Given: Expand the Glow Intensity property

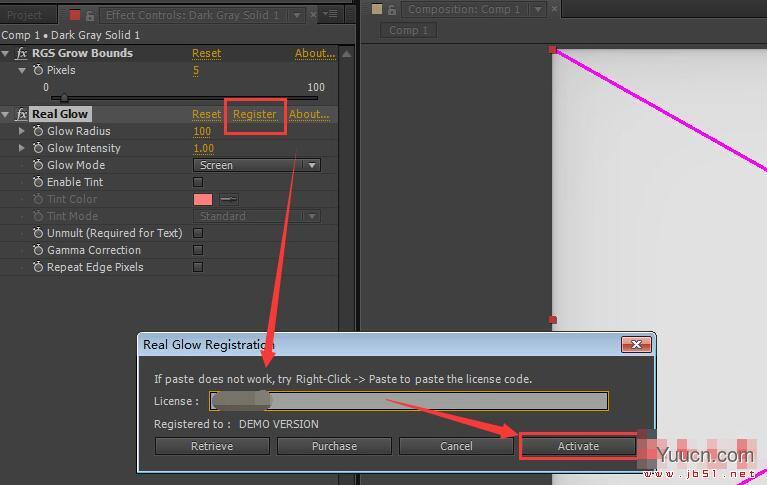Looking at the screenshot, I should click(x=22, y=148).
